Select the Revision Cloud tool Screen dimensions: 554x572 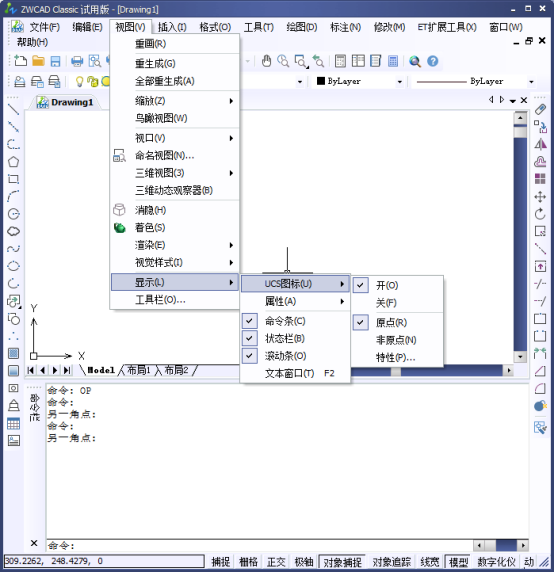pos(13,231)
